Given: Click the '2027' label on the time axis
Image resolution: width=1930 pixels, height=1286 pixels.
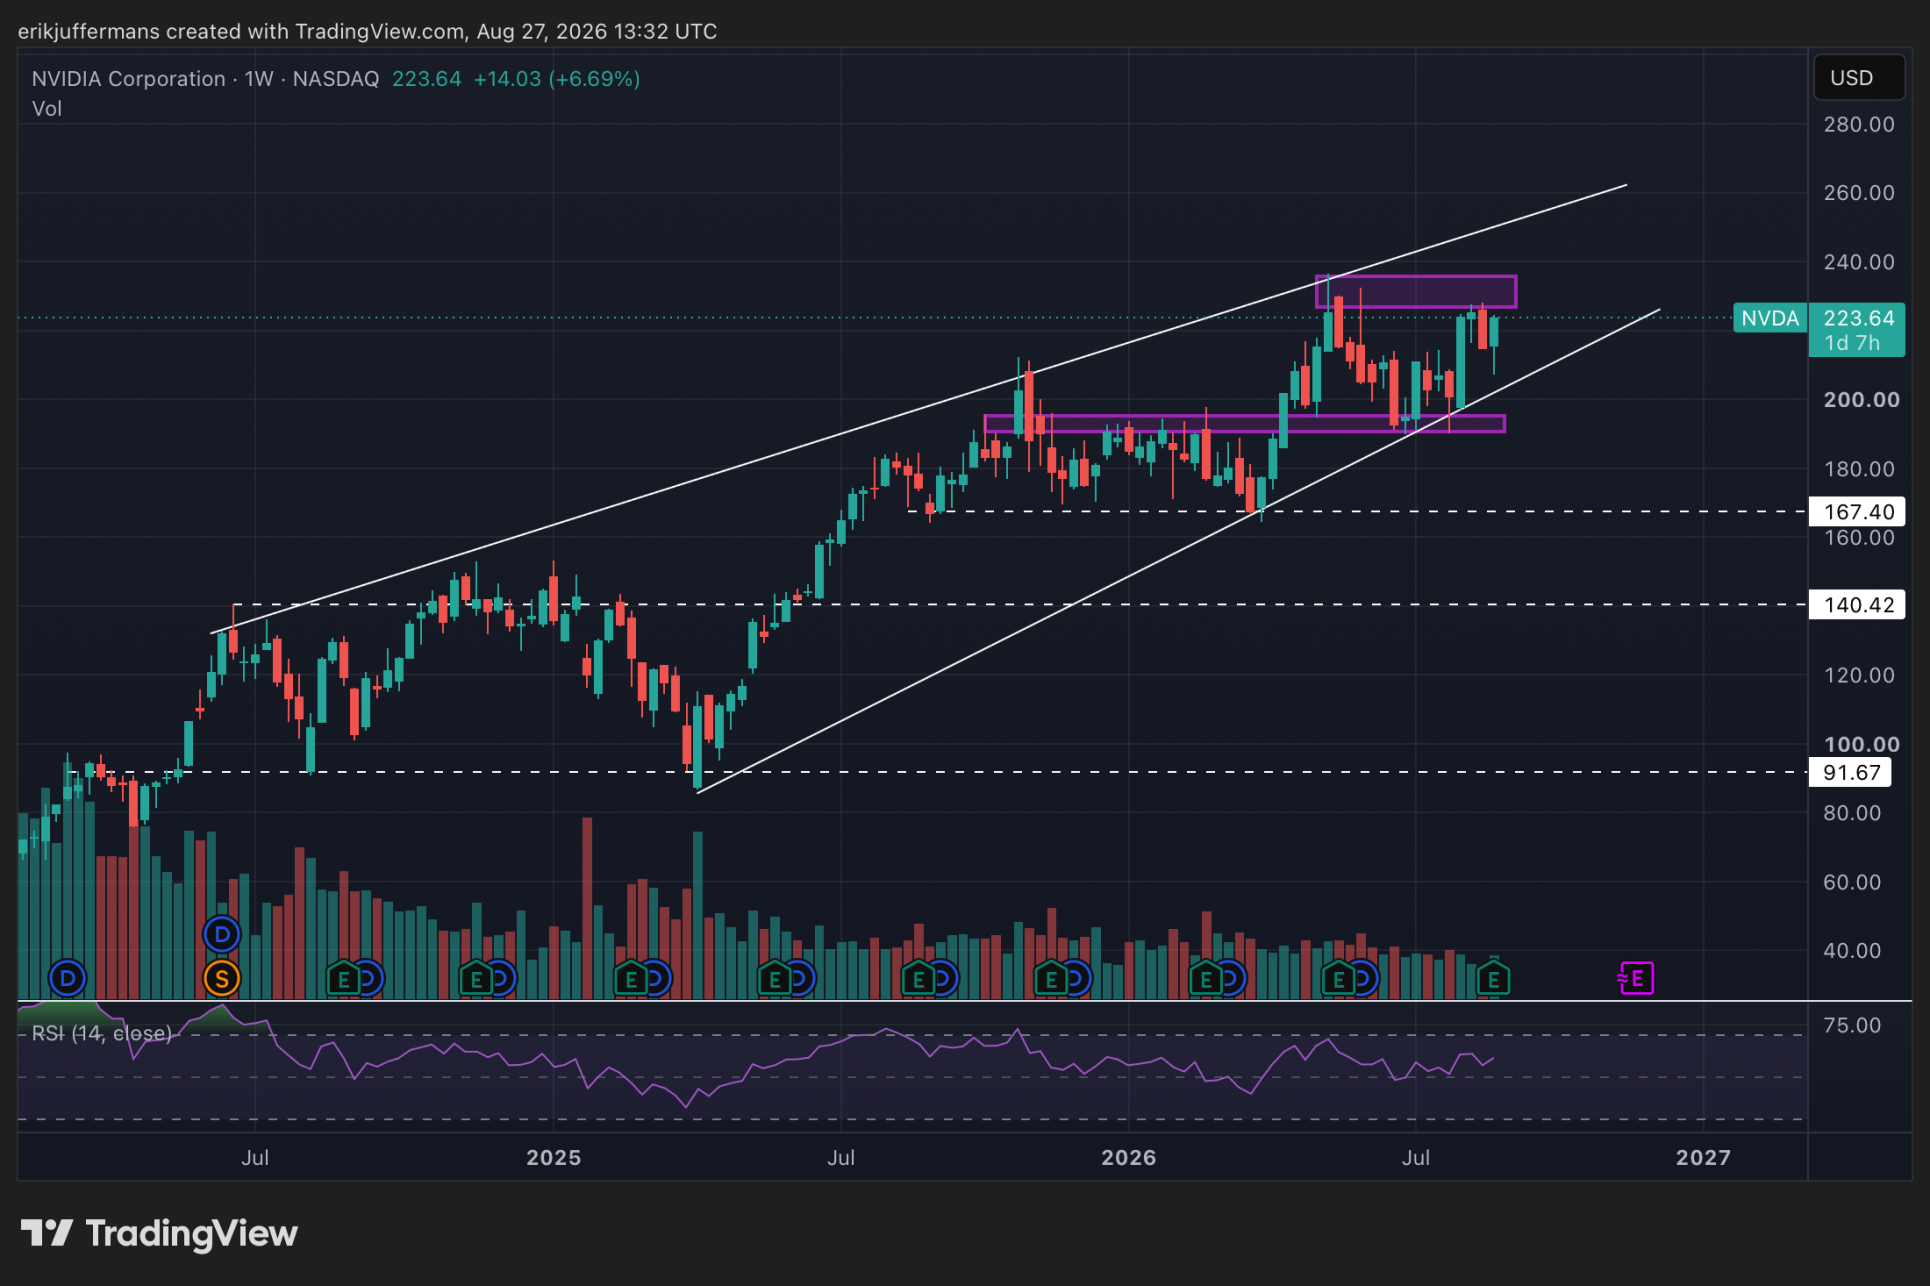Looking at the screenshot, I should 1703,1158.
